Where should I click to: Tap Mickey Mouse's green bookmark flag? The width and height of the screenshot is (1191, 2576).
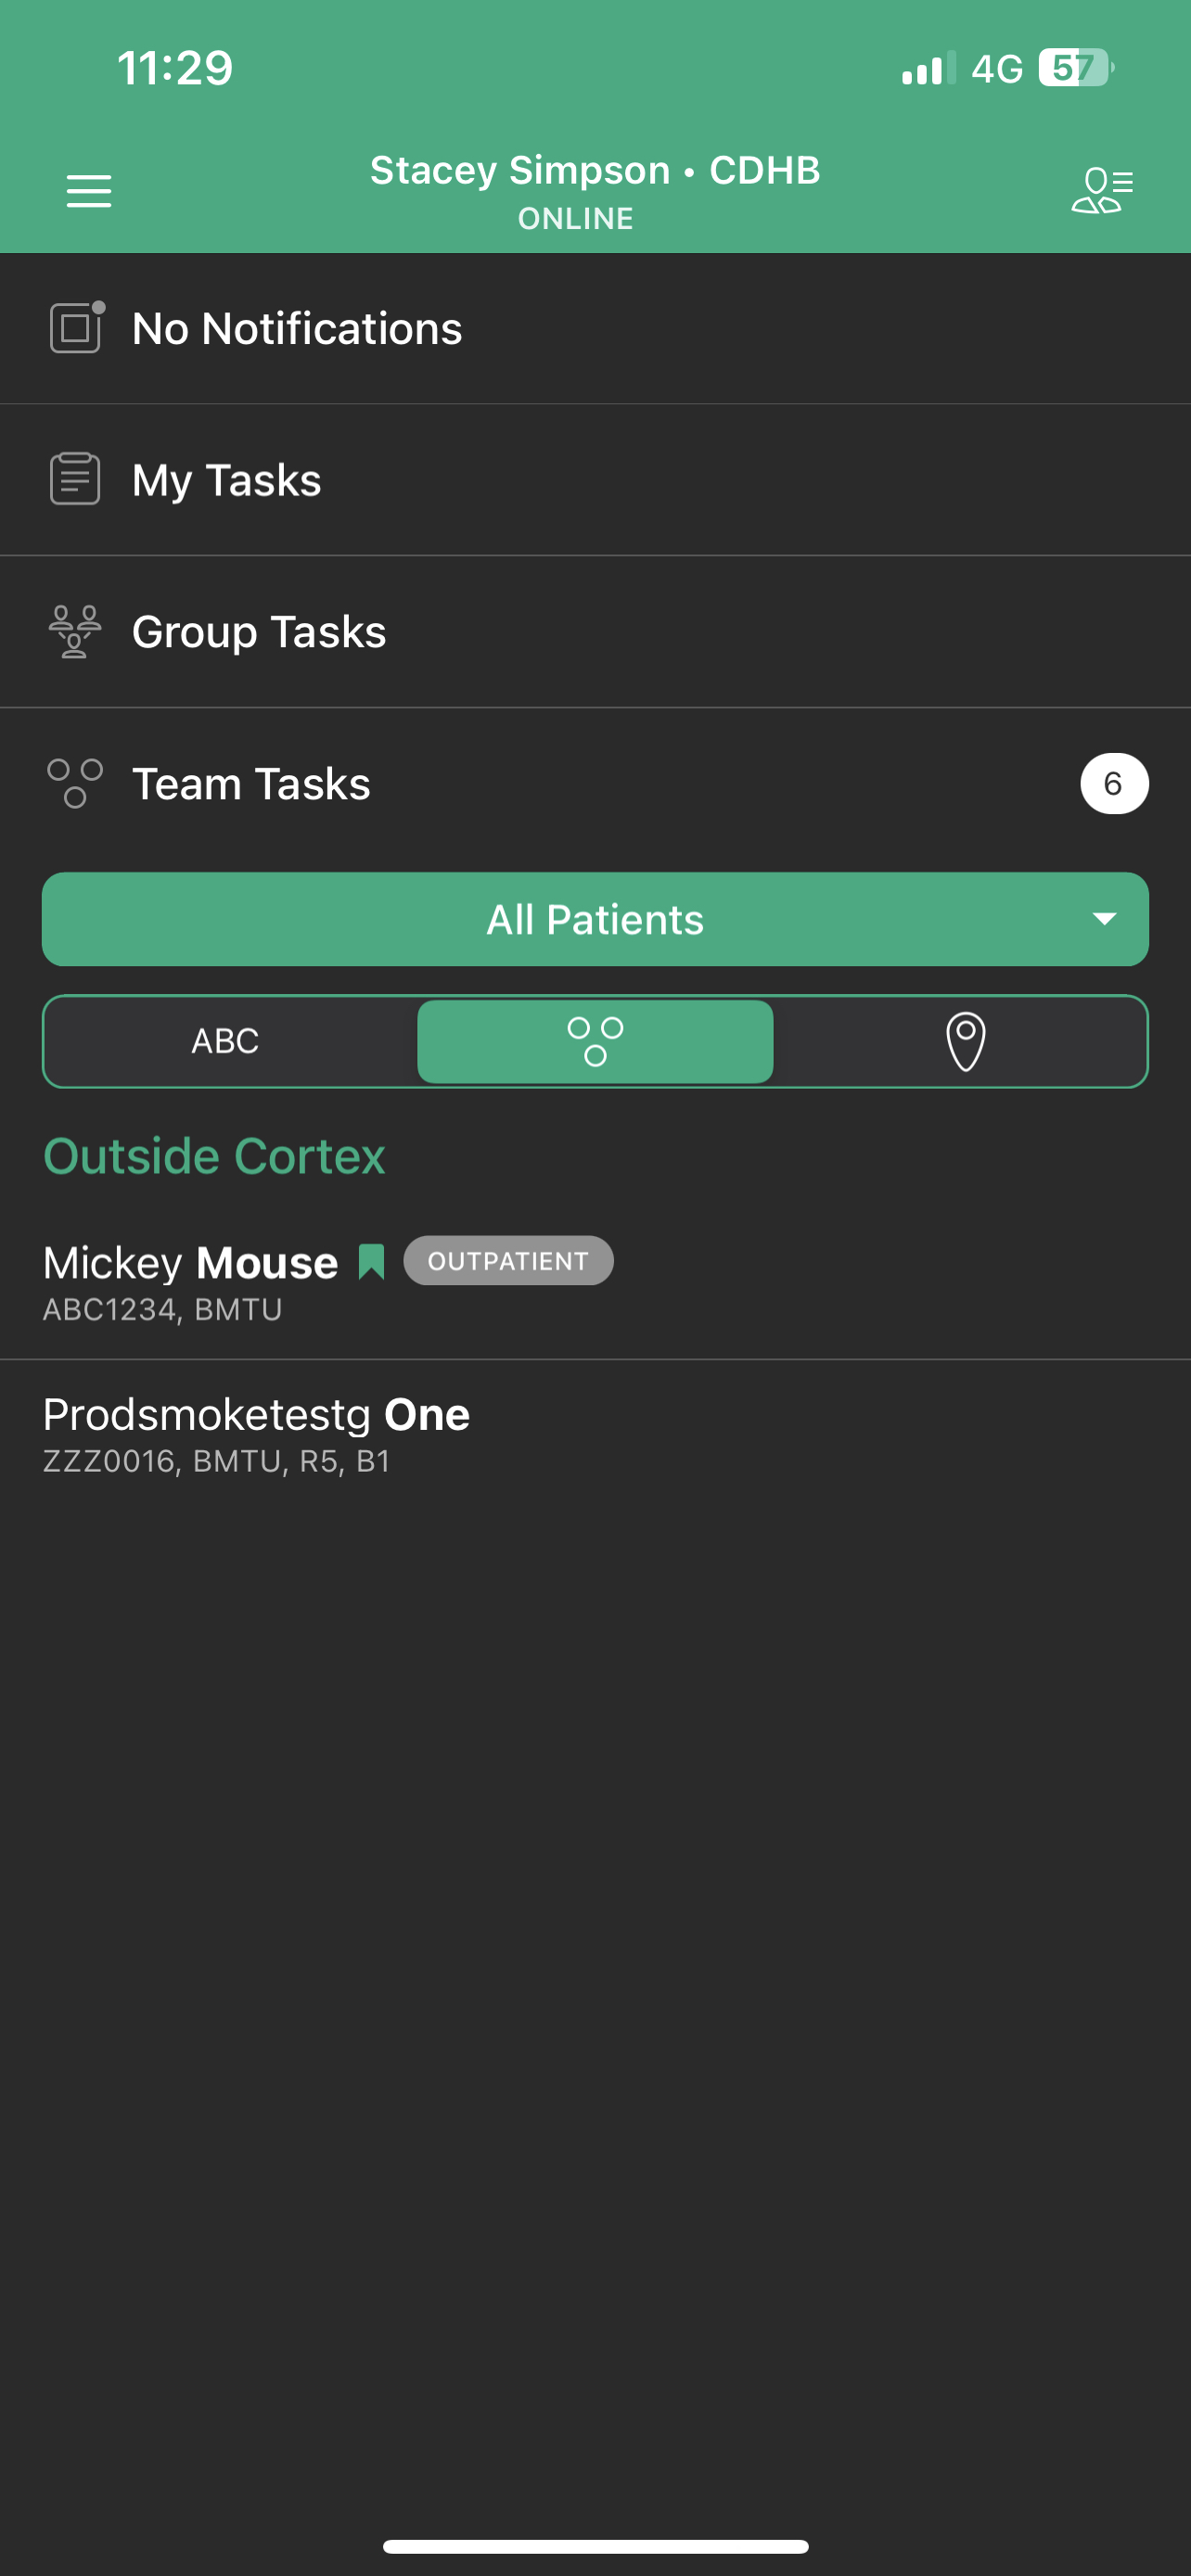(371, 1261)
